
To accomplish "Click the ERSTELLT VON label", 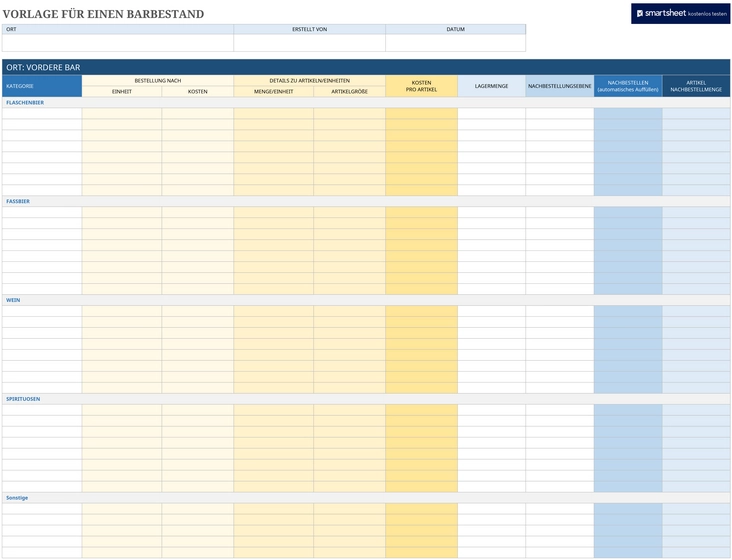I will tap(310, 29).
